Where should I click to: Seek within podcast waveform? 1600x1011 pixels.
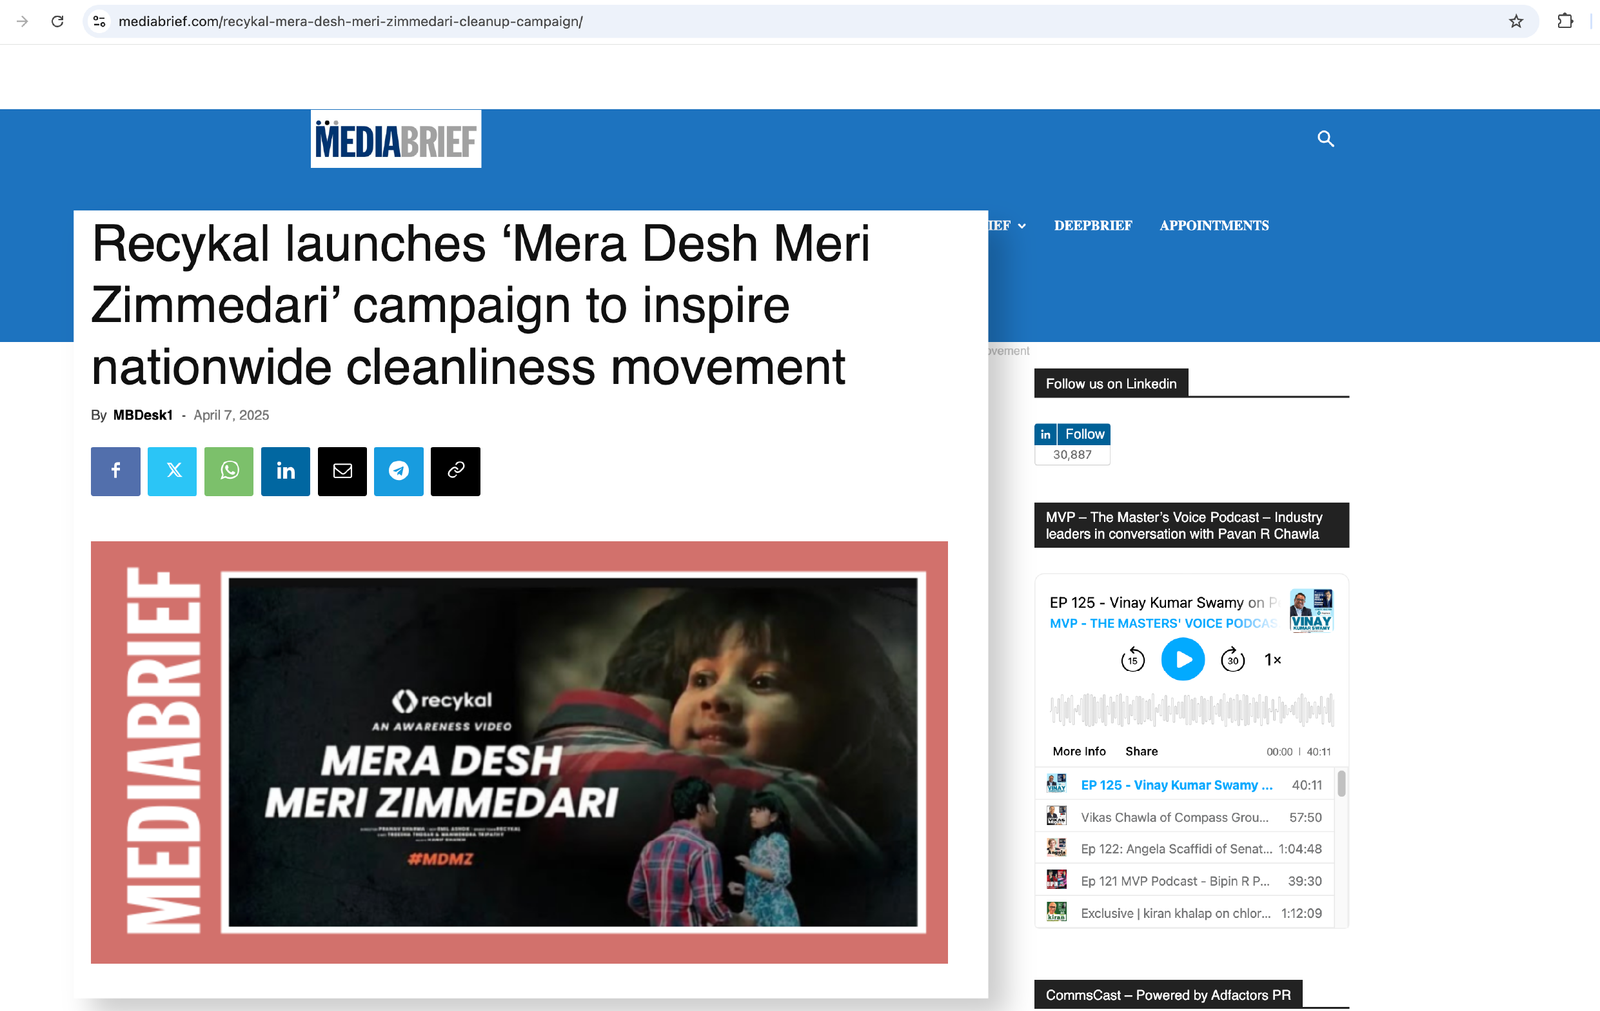click(x=1191, y=710)
